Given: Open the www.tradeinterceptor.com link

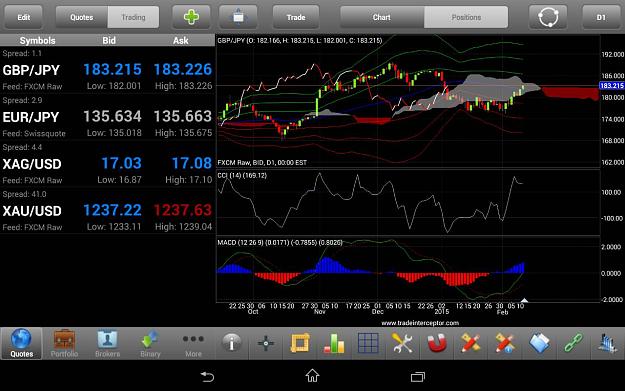Looking at the screenshot, I should point(420,323).
